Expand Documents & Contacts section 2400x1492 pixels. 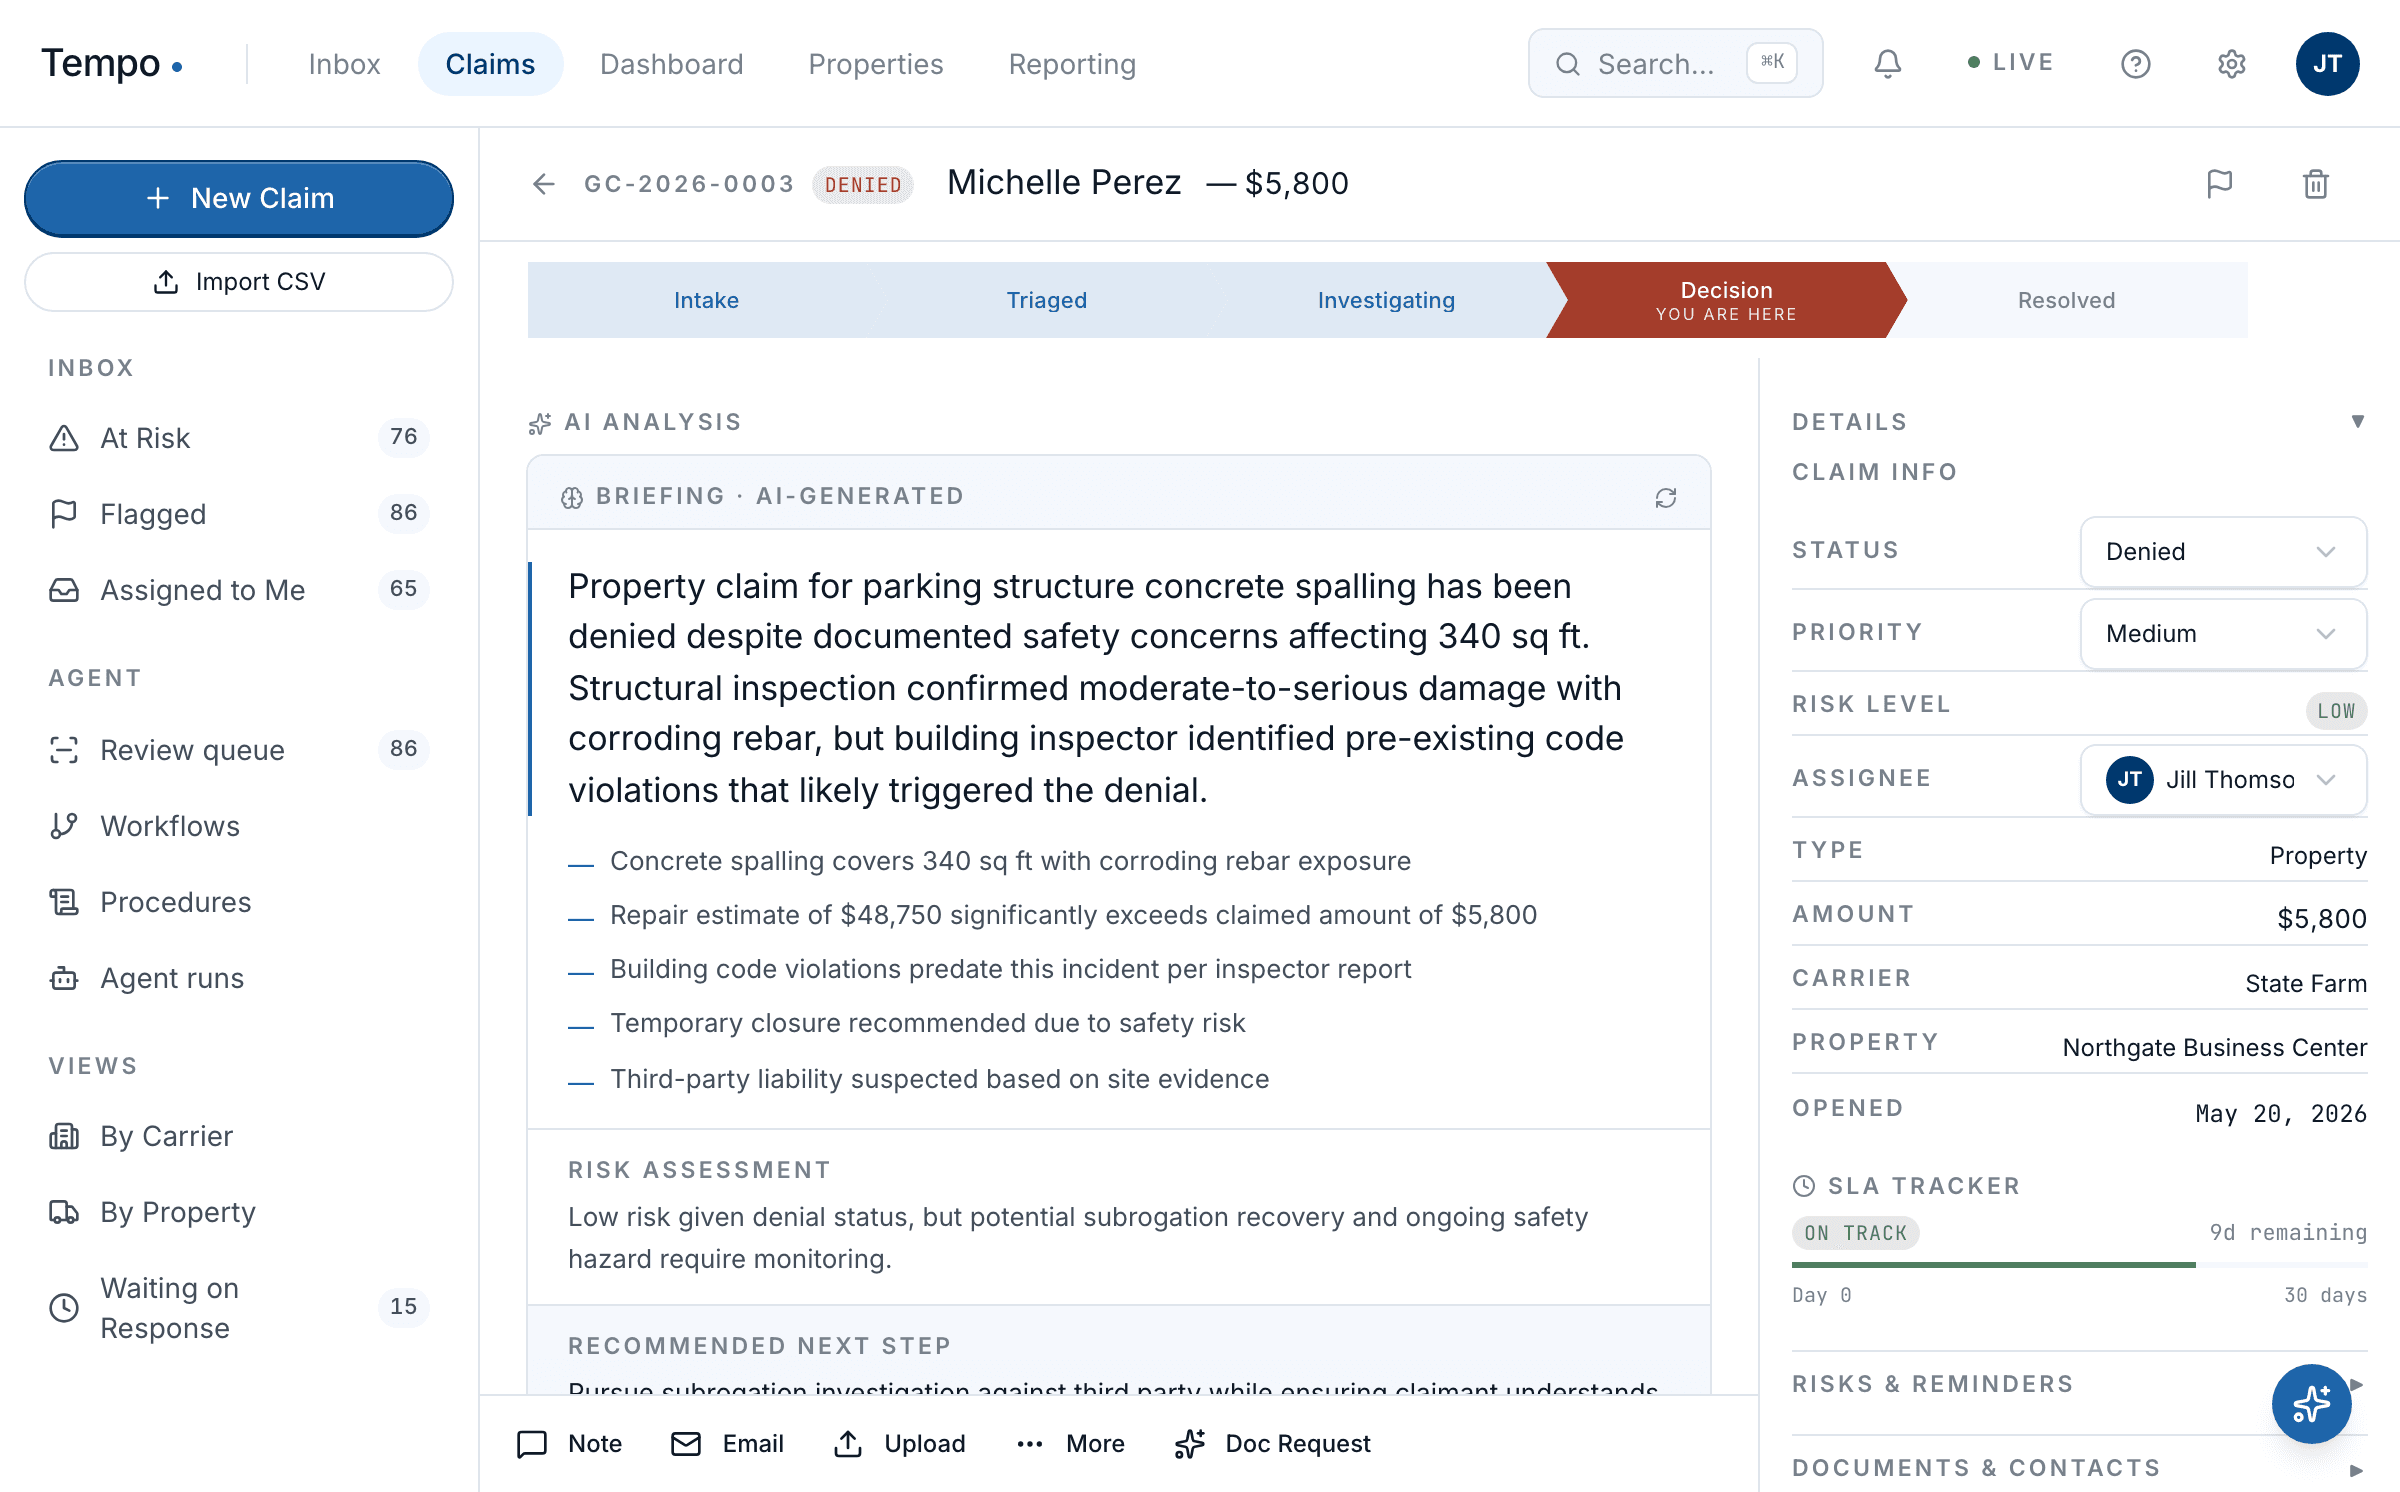(x=2079, y=1469)
